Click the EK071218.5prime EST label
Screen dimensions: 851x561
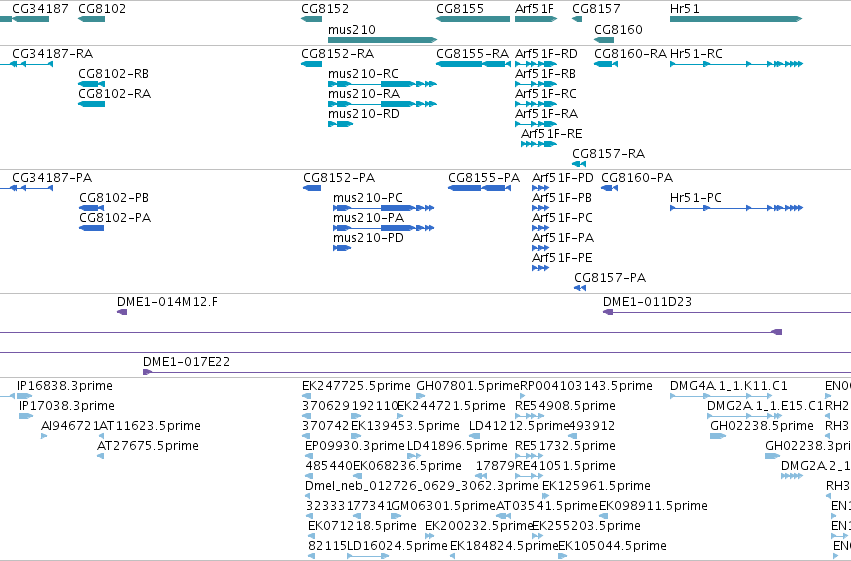[362, 526]
